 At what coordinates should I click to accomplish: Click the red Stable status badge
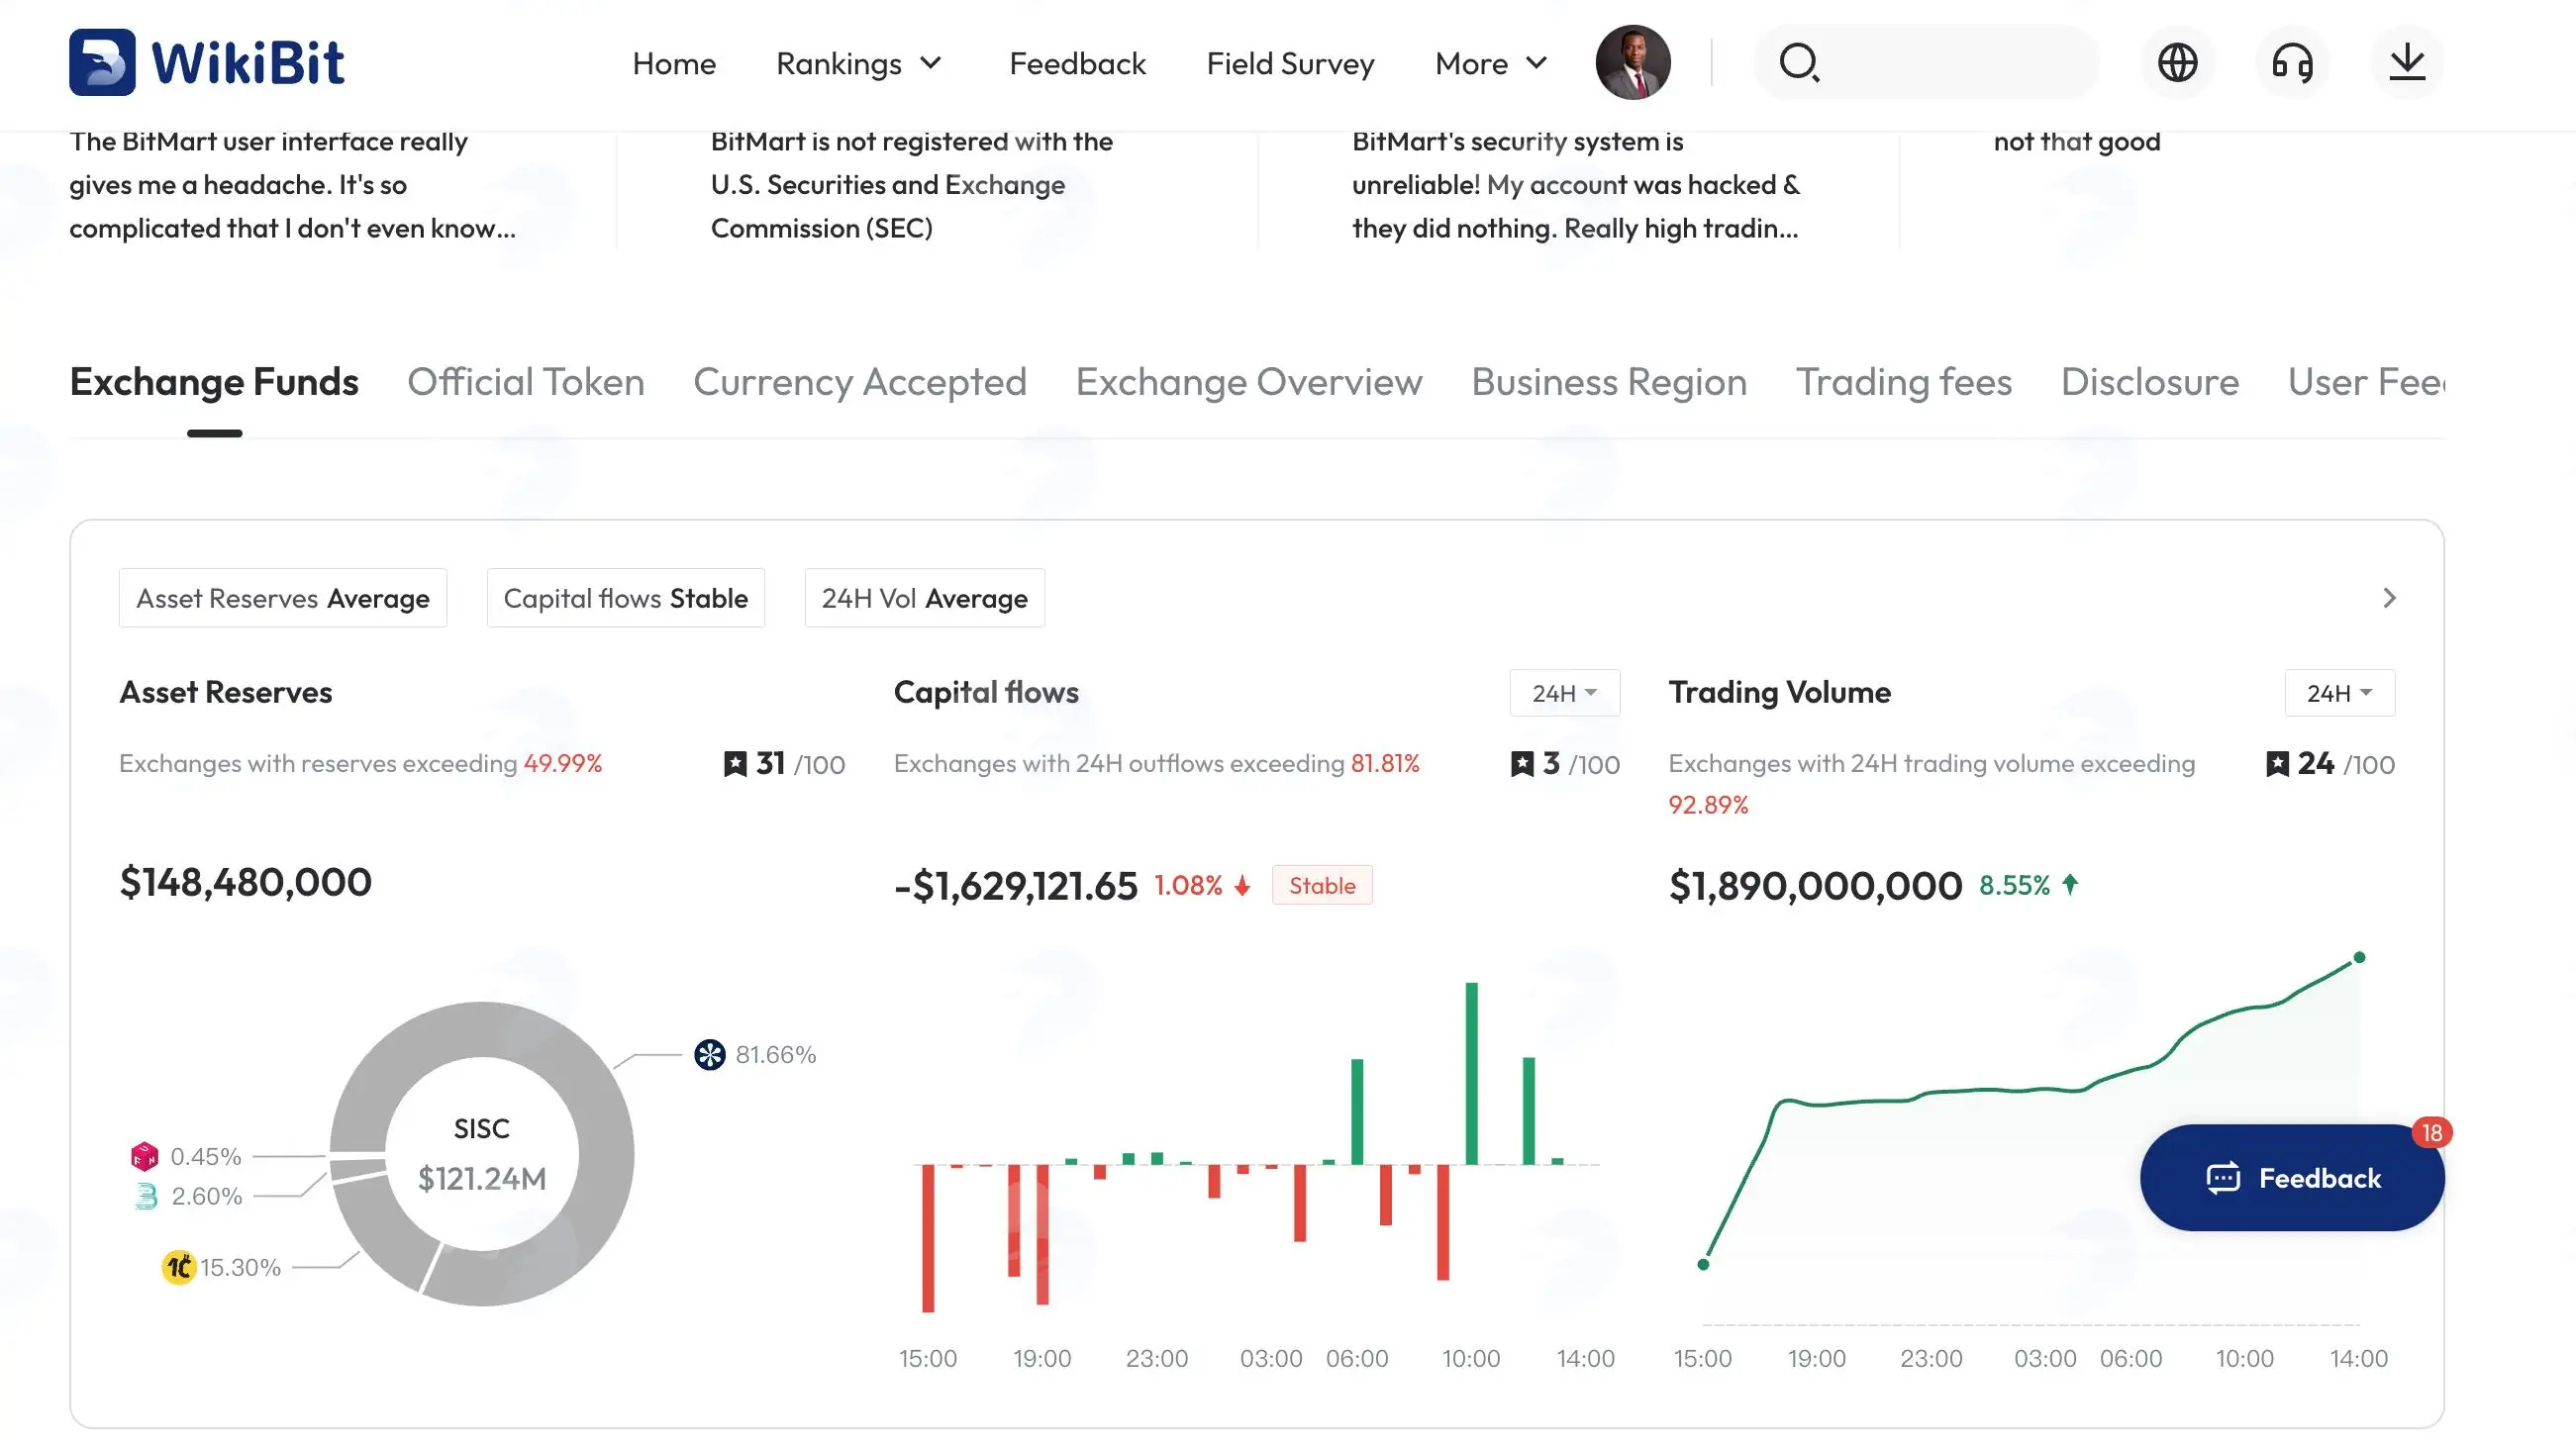[x=1322, y=886]
